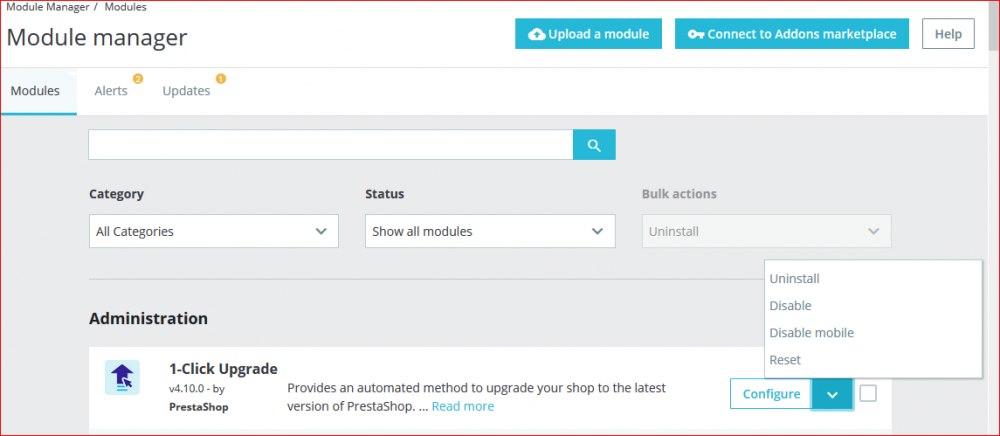Click the 1-Click Upgrade module icon
The image size is (1000, 436).
[122, 377]
